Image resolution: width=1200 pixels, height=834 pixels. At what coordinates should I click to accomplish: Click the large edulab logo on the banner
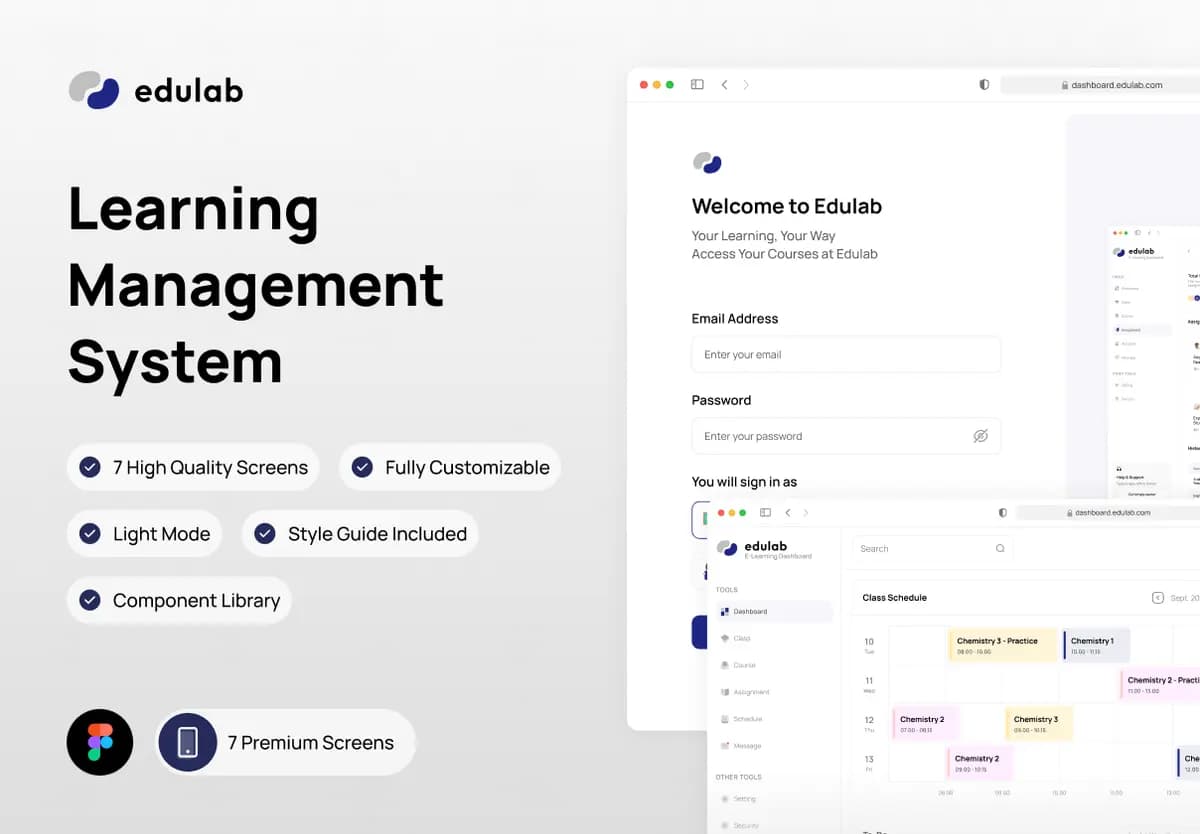coord(156,91)
